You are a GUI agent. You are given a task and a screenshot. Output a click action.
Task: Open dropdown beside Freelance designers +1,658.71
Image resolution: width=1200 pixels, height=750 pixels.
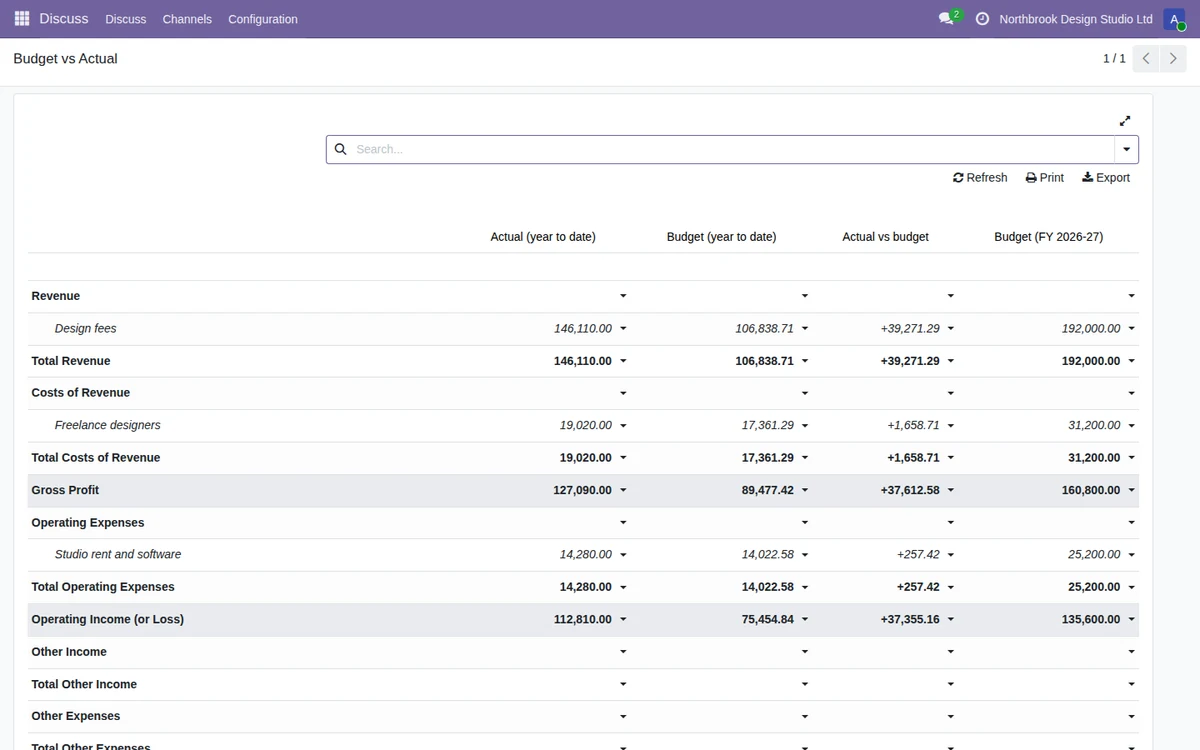(x=950, y=426)
